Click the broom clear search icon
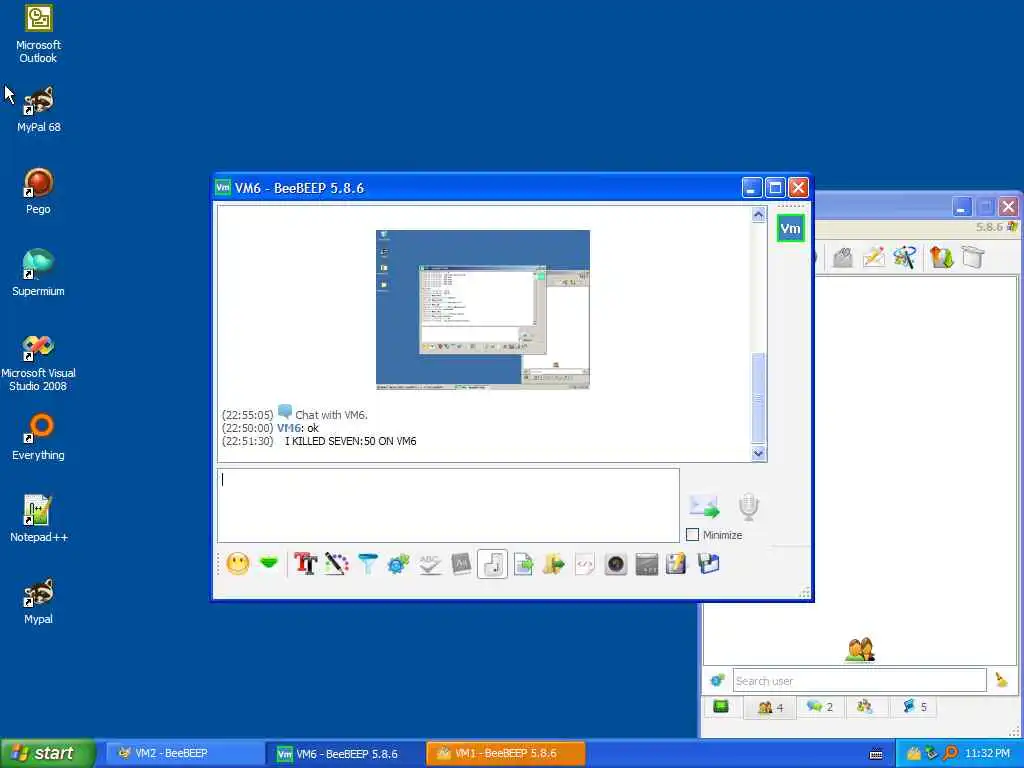This screenshot has width=1024, height=768. [1001, 680]
